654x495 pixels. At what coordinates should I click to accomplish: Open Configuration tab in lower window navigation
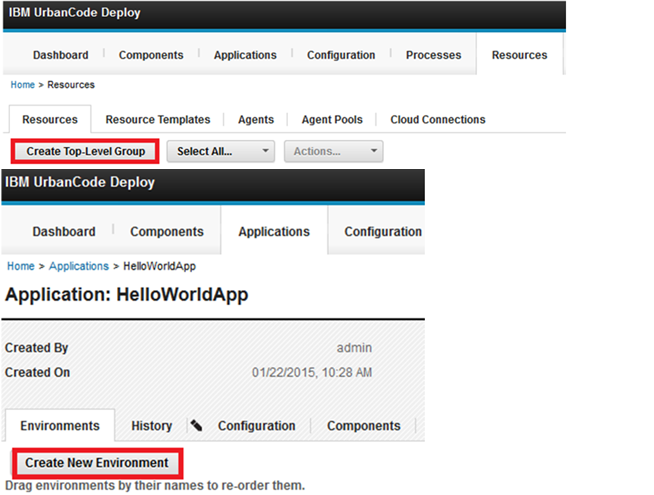[x=383, y=231]
